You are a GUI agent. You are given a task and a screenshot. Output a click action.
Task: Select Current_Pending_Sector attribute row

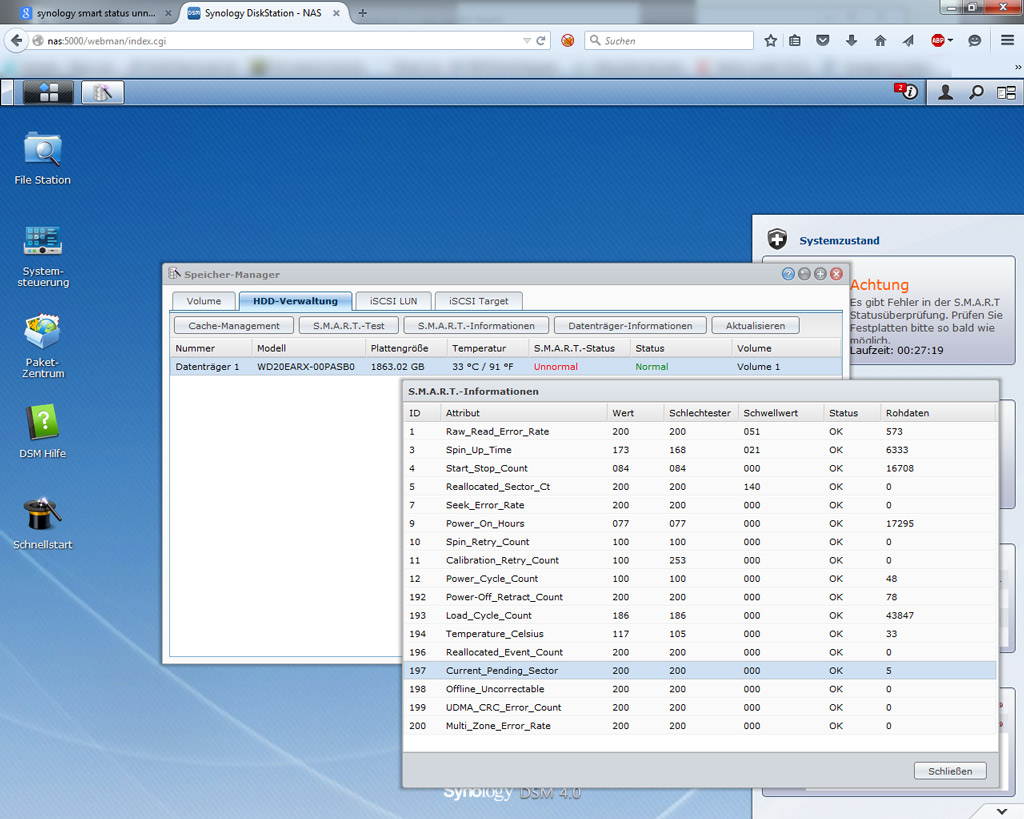[700, 671]
